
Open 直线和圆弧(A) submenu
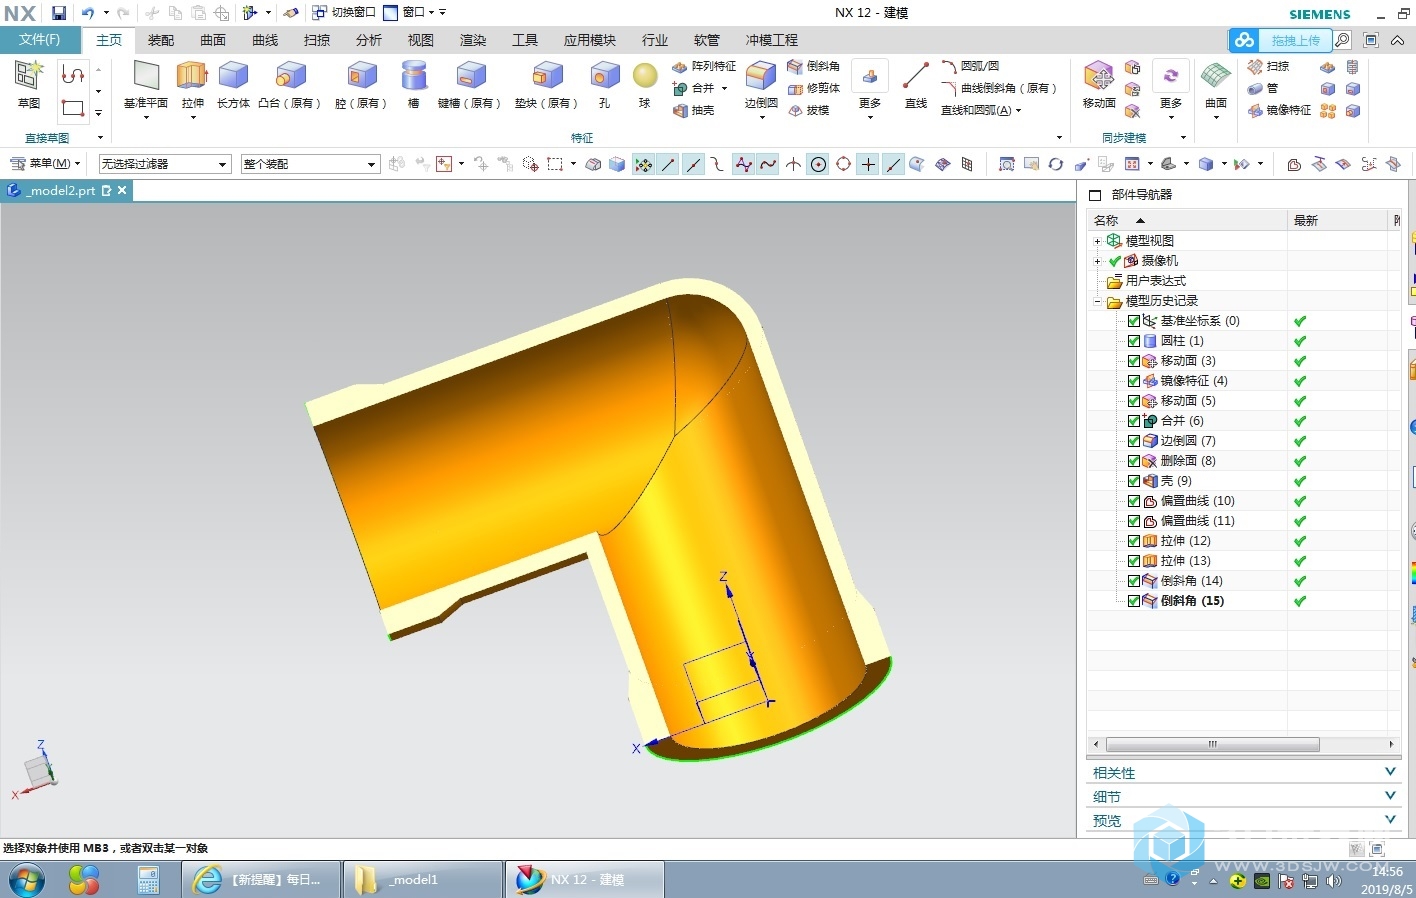click(x=981, y=110)
